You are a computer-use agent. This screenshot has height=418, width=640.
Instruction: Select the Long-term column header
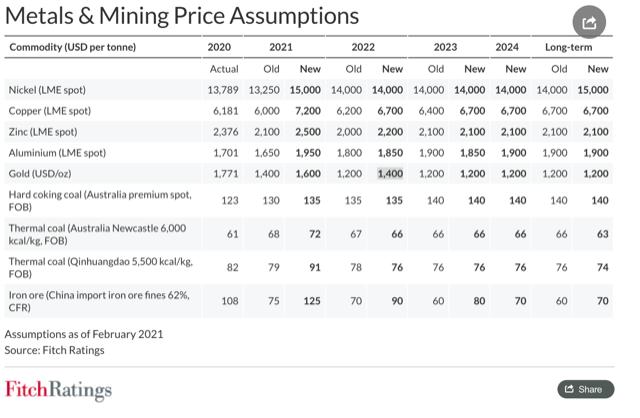569,47
